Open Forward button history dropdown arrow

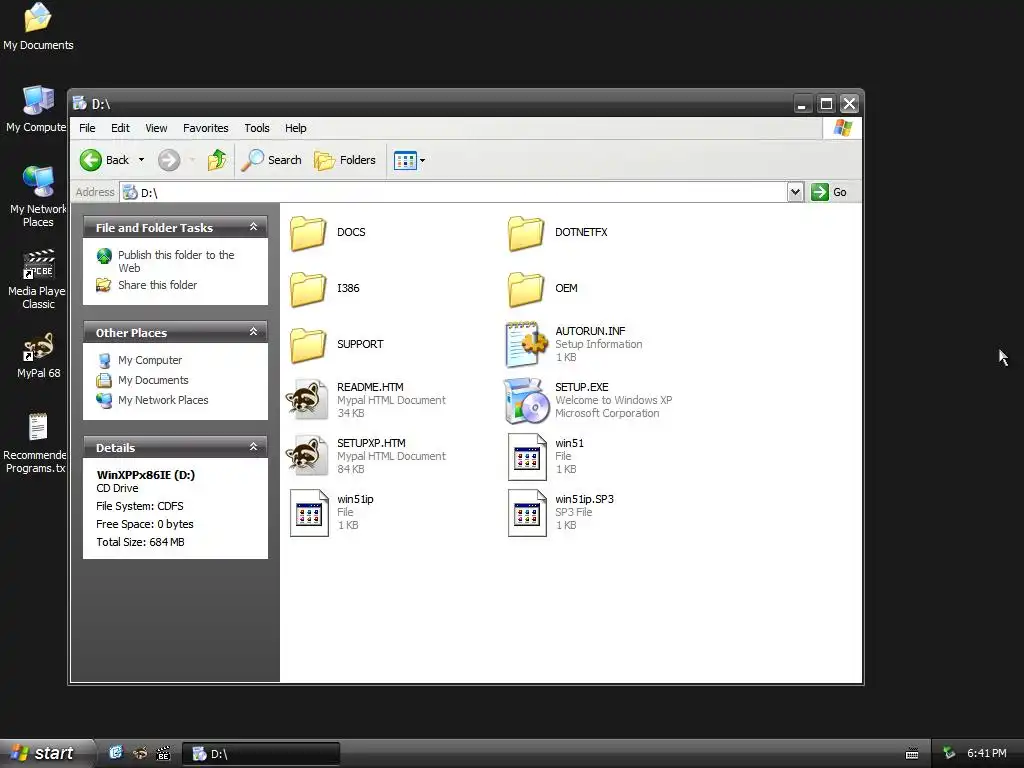(x=192, y=160)
